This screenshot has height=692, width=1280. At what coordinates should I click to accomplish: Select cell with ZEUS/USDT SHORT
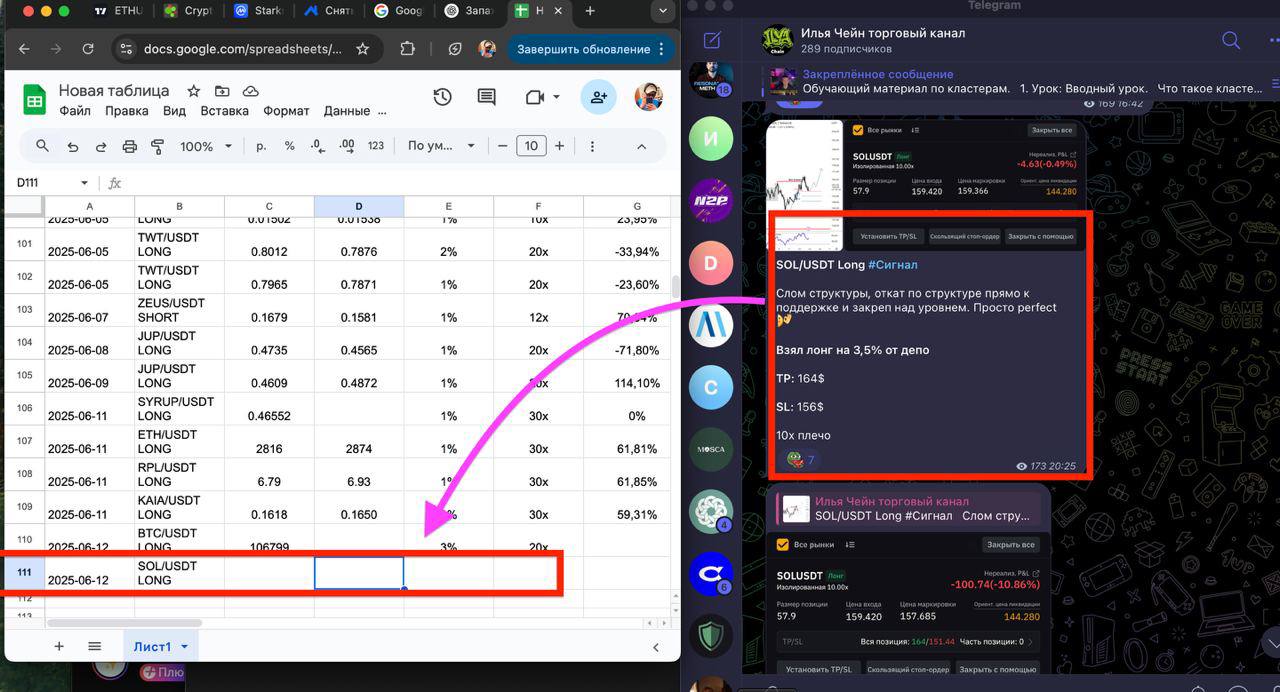(x=179, y=310)
